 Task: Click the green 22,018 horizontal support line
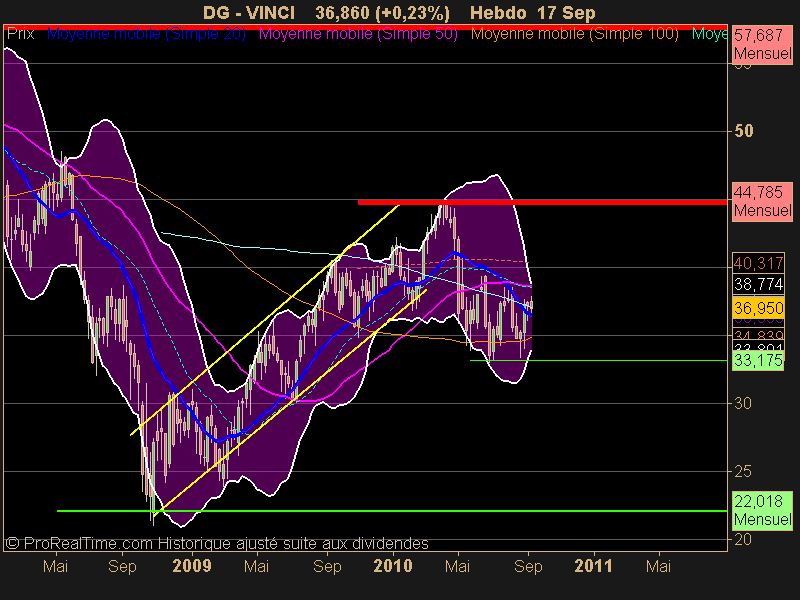coord(392,511)
